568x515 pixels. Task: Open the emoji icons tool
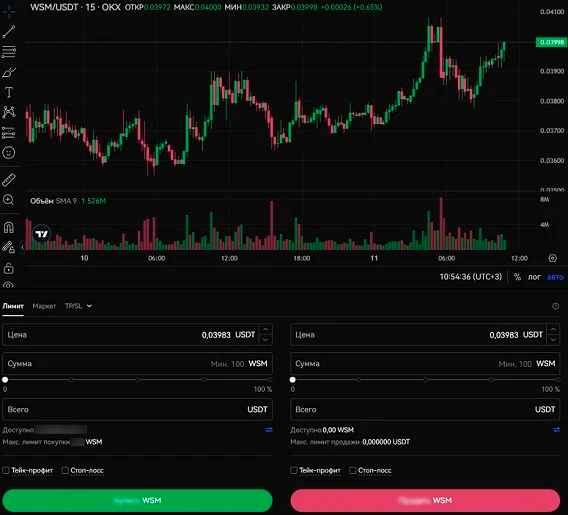[9, 153]
